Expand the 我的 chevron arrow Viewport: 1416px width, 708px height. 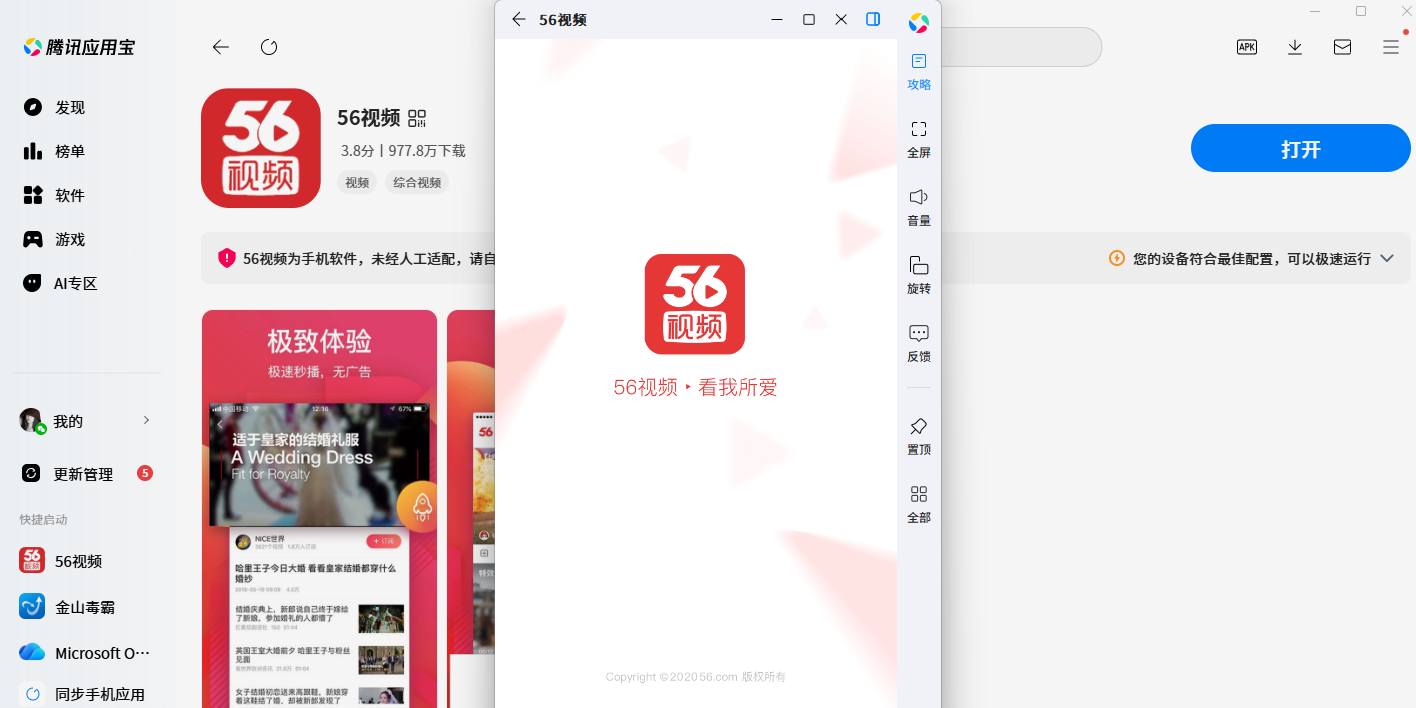pos(146,420)
